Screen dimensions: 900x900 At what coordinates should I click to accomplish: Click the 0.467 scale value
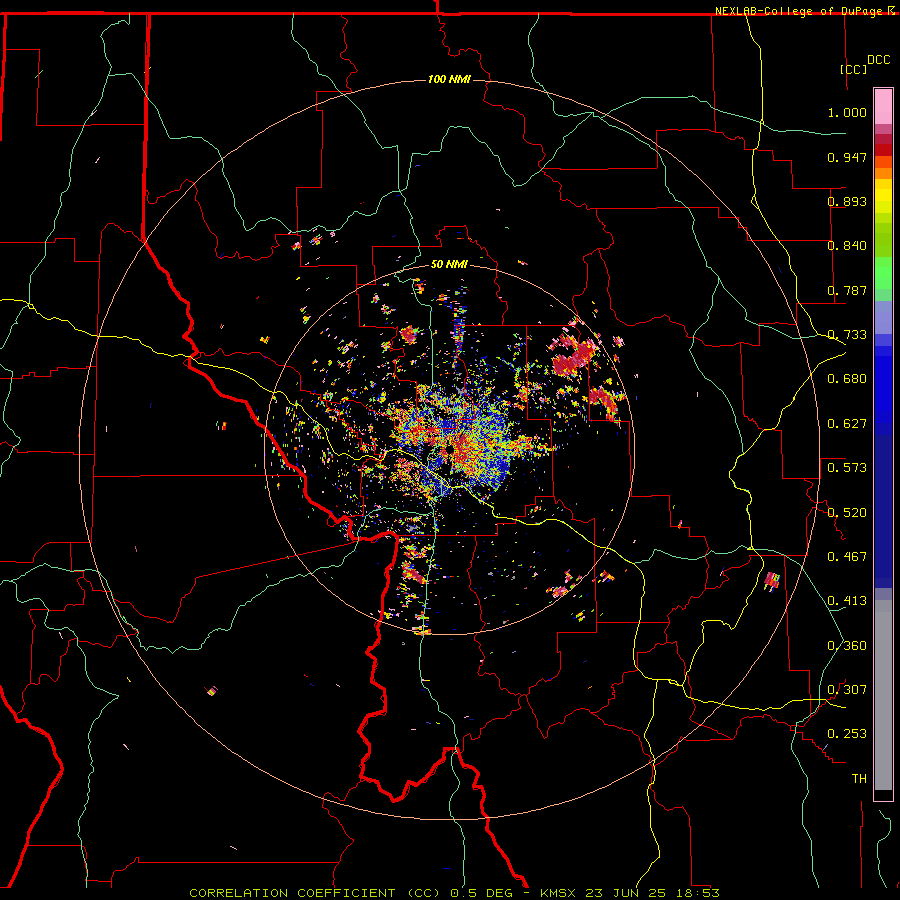847,557
